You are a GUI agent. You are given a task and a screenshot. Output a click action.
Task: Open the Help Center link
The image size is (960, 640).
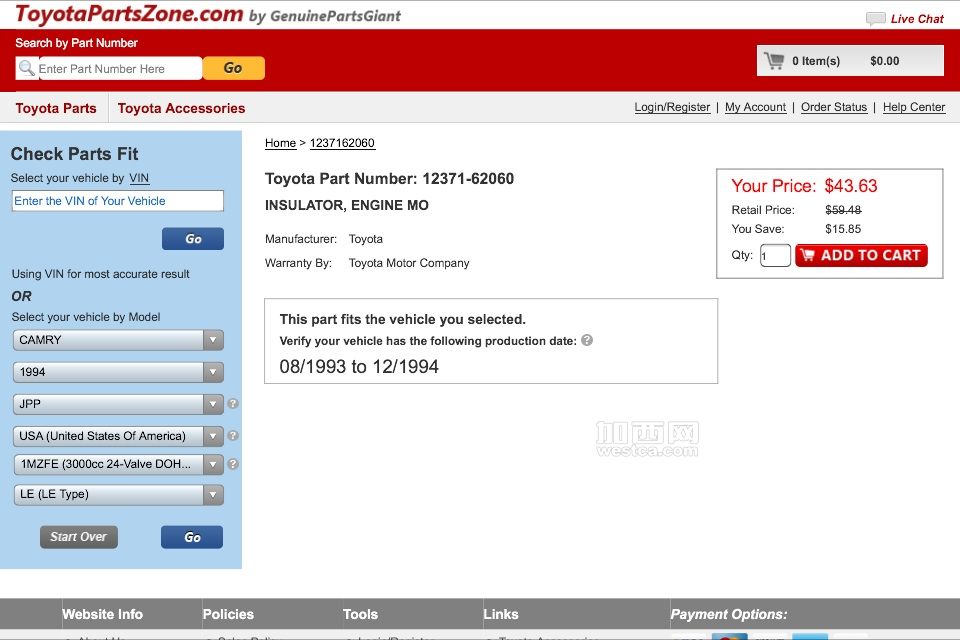(914, 107)
